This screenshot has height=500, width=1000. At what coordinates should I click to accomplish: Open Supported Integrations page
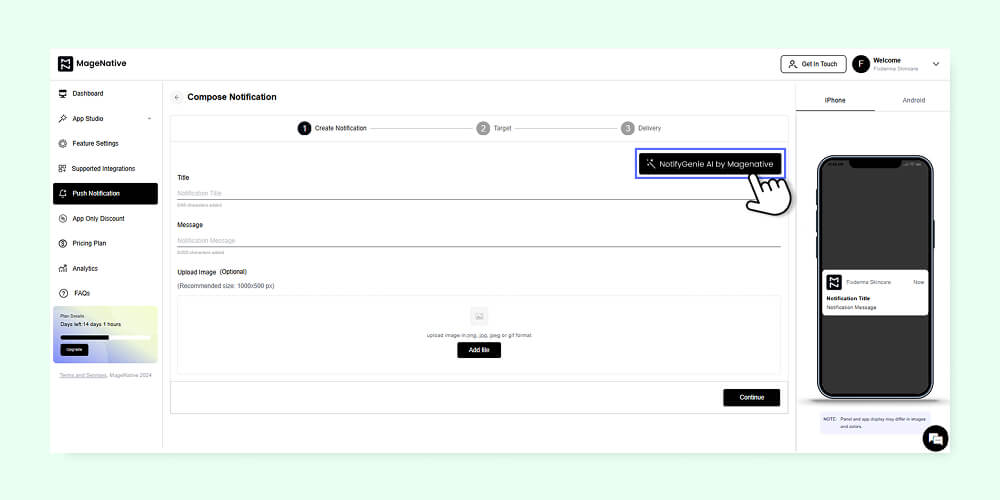[105, 168]
